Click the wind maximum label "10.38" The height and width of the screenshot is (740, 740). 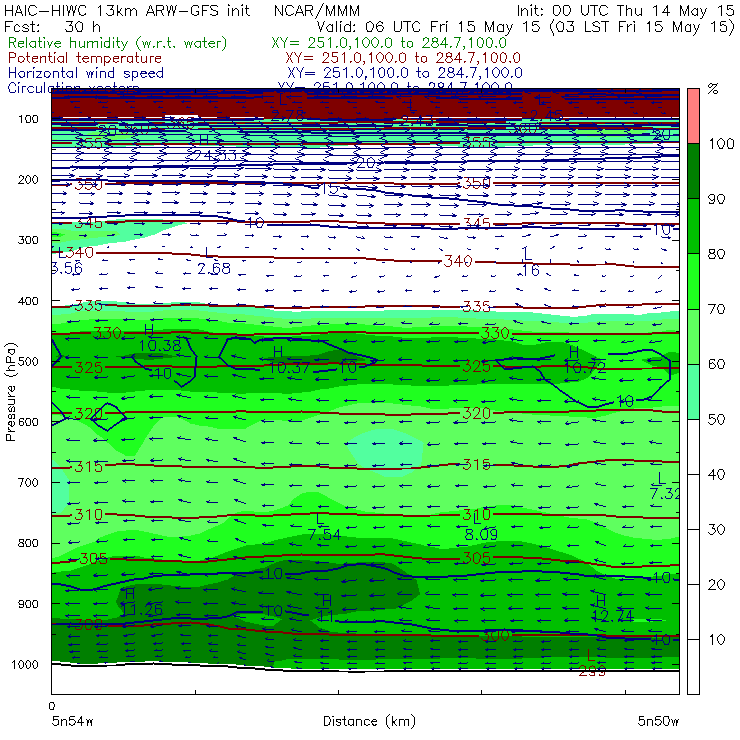point(160,346)
